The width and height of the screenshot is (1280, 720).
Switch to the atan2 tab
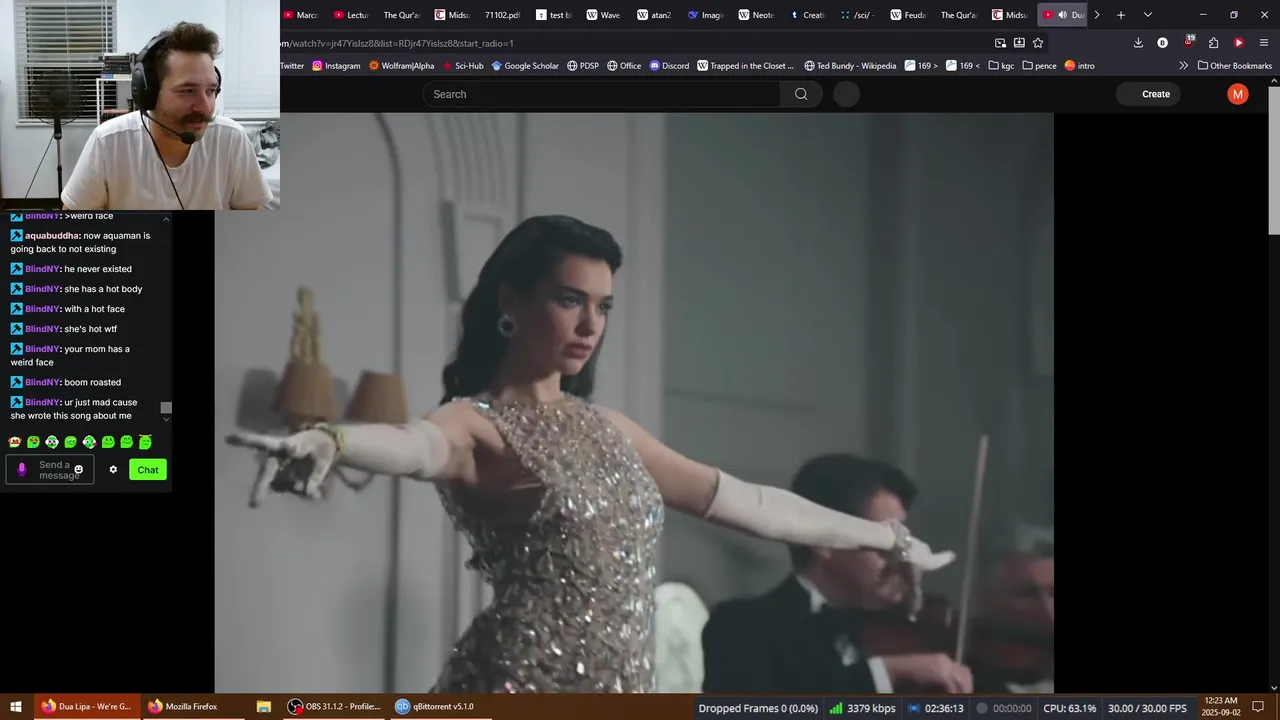click(x=654, y=15)
